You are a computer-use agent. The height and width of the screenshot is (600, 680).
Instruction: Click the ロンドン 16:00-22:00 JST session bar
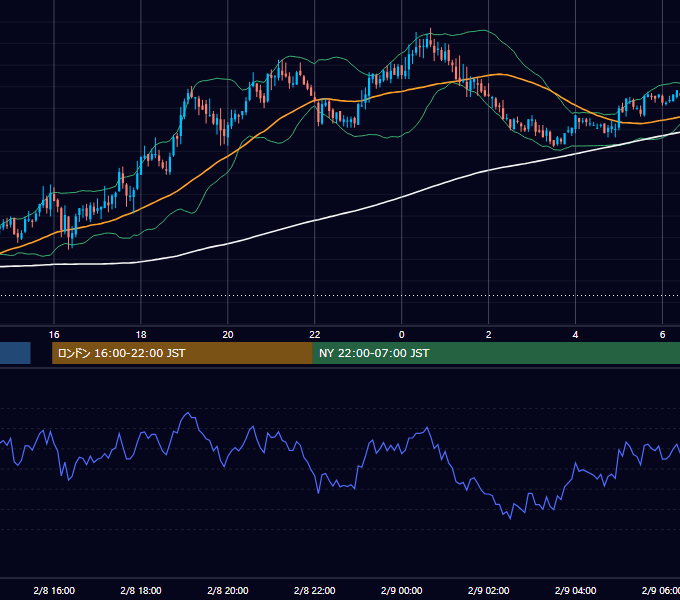pyautogui.click(x=182, y=353)
